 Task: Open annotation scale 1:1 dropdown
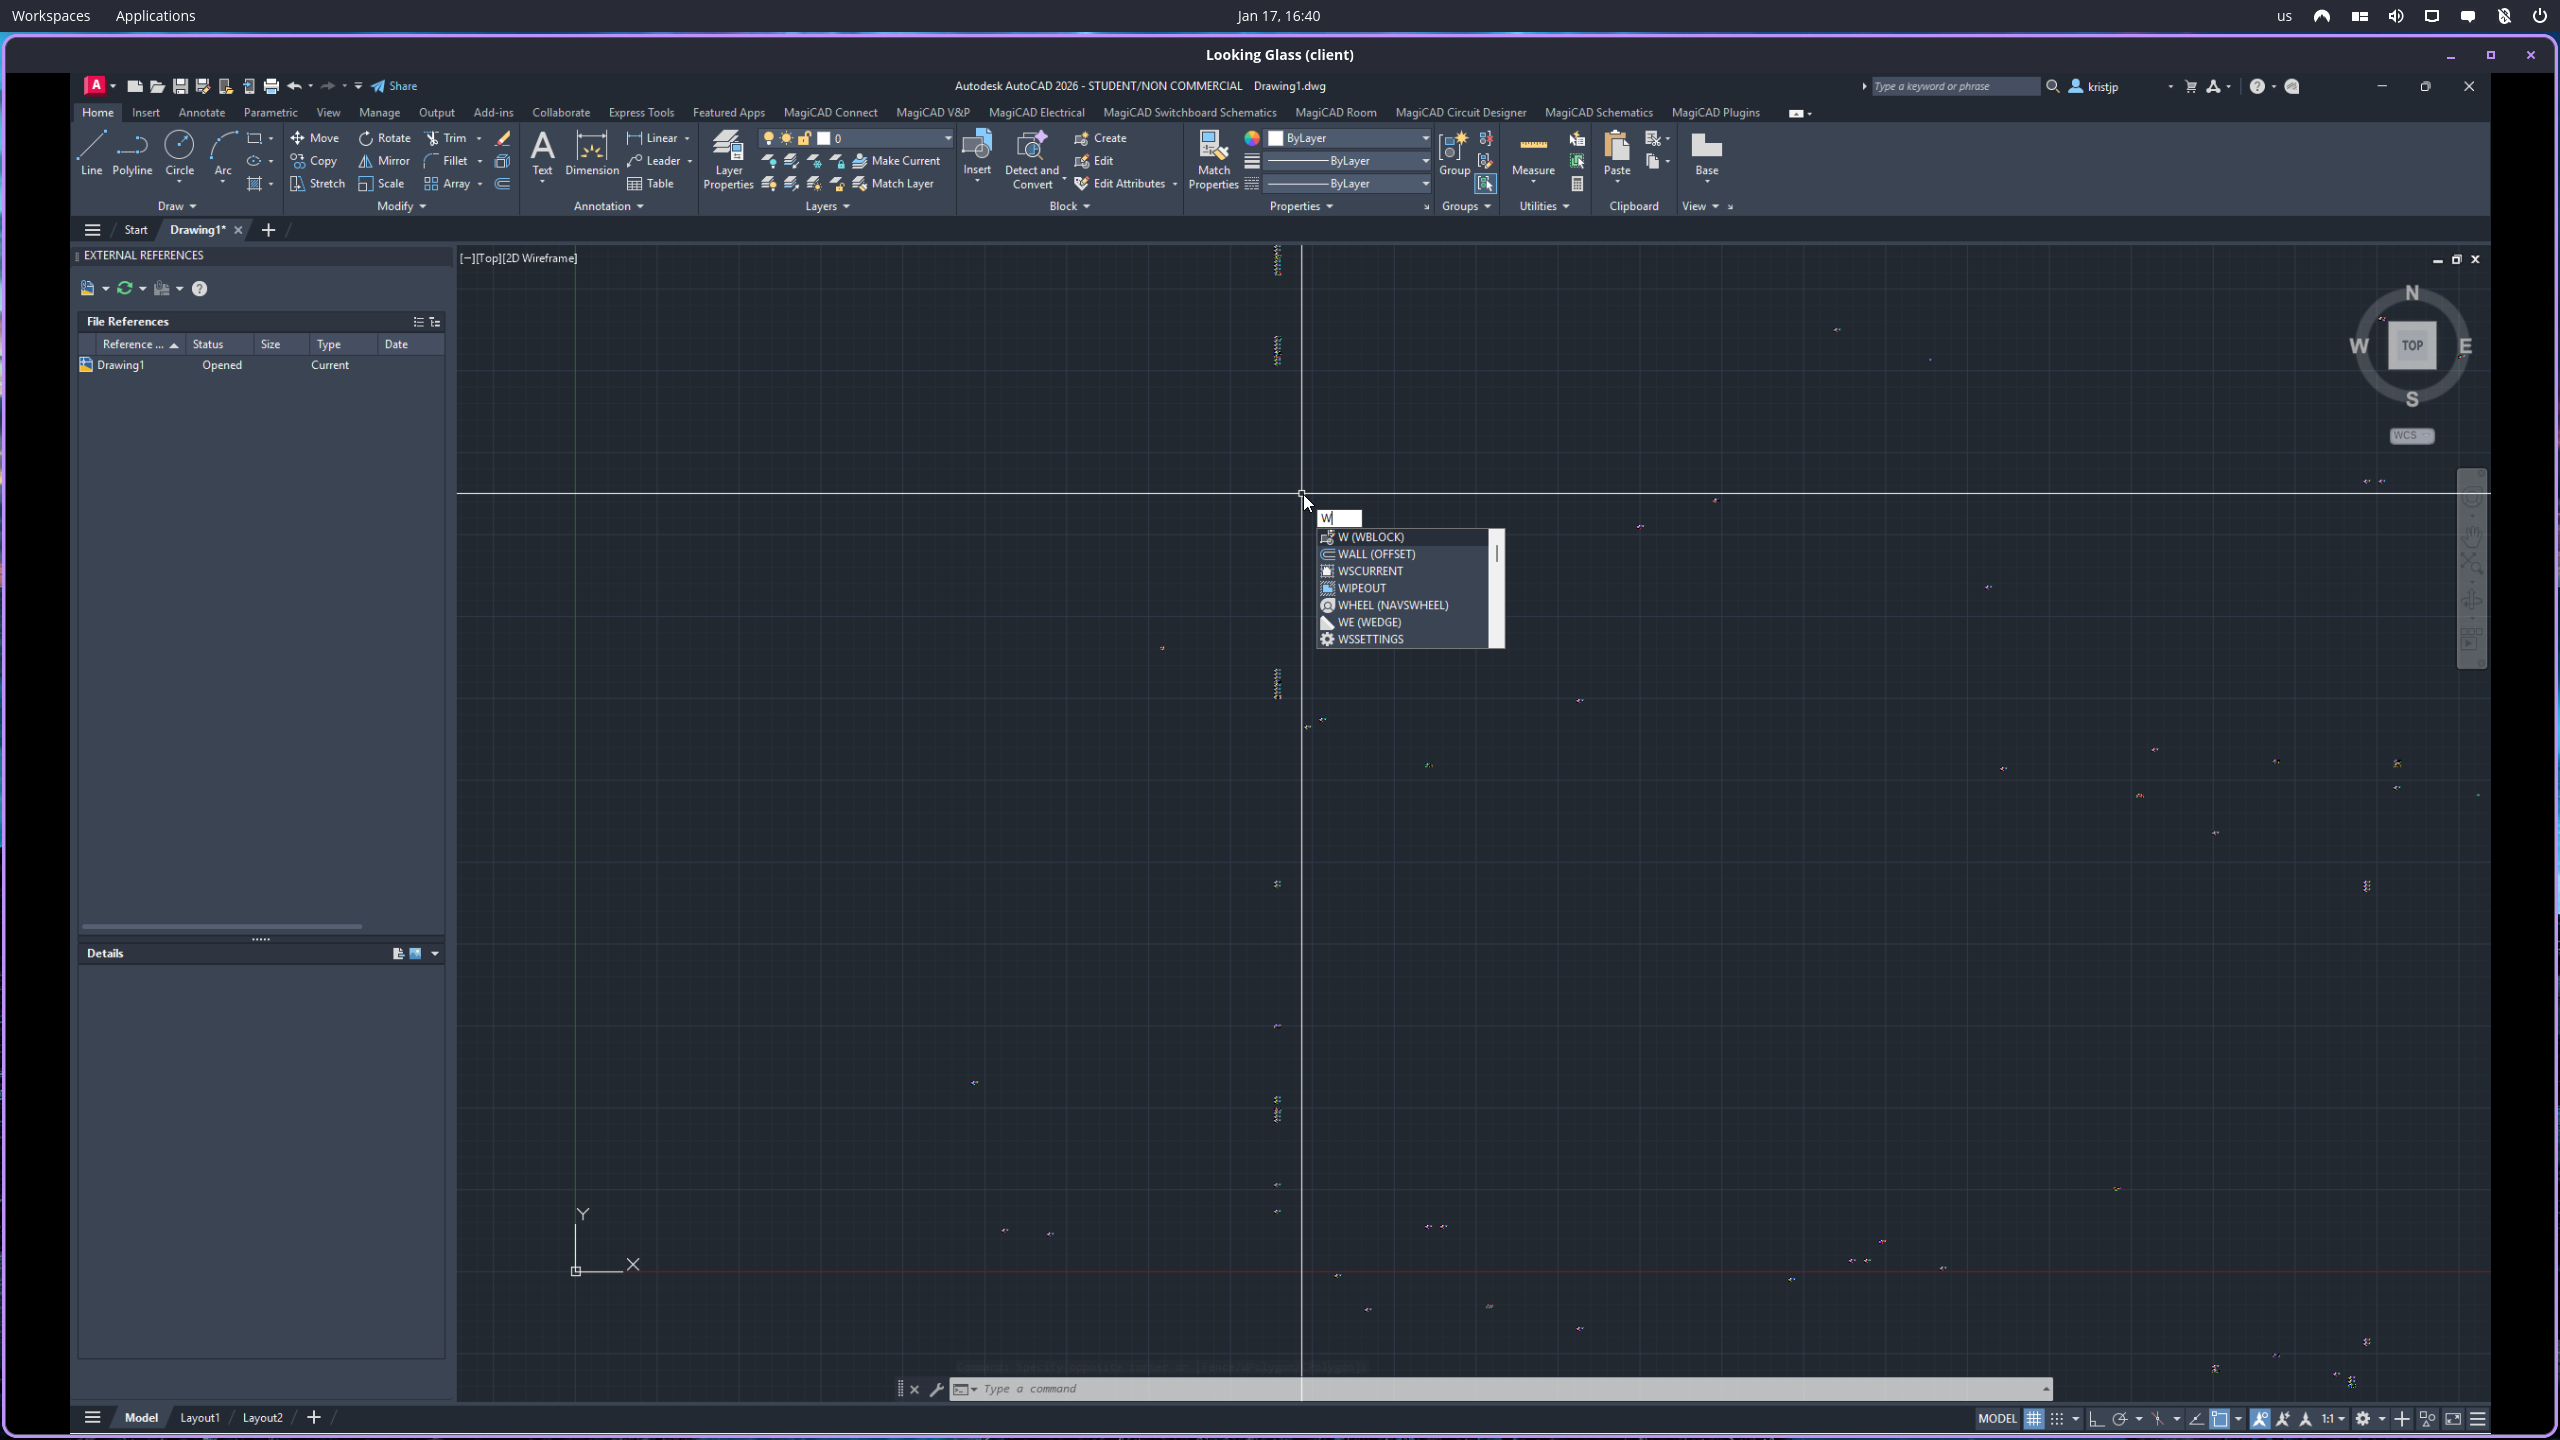(2333, 1418)
